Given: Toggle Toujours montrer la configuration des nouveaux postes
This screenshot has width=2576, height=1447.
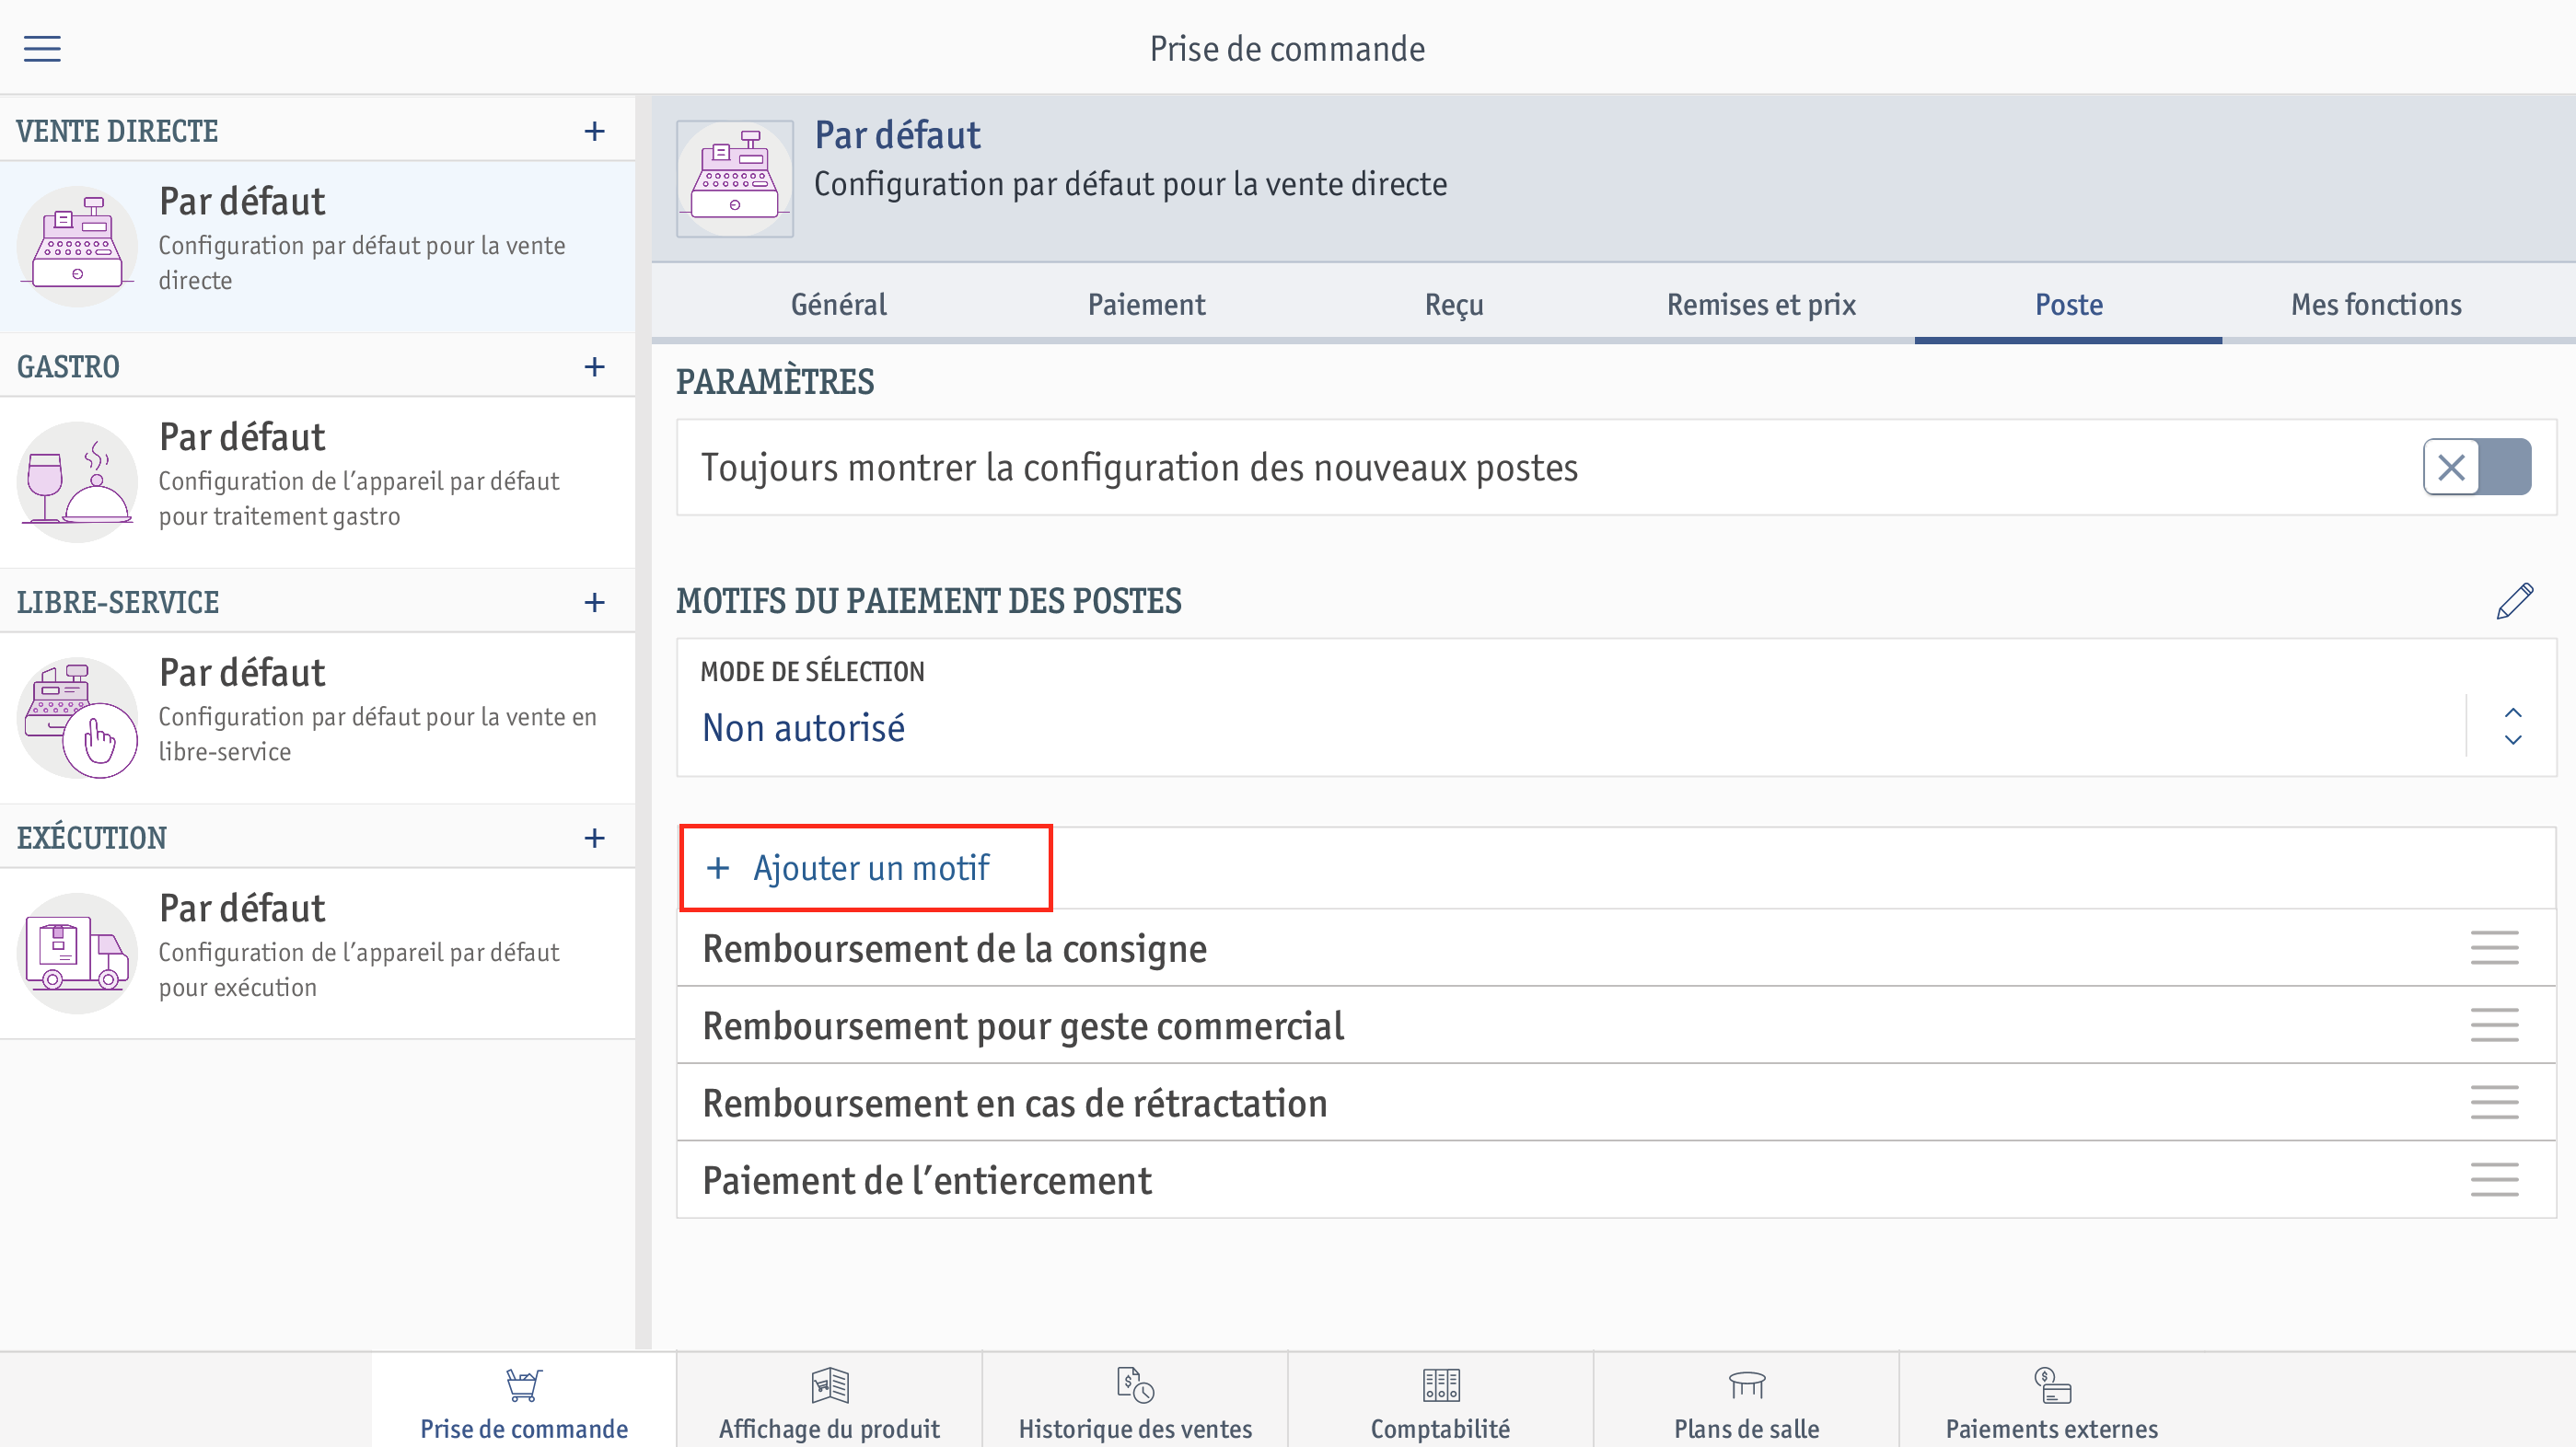Looking at the screenshot, I should [x=2476, y=467].
